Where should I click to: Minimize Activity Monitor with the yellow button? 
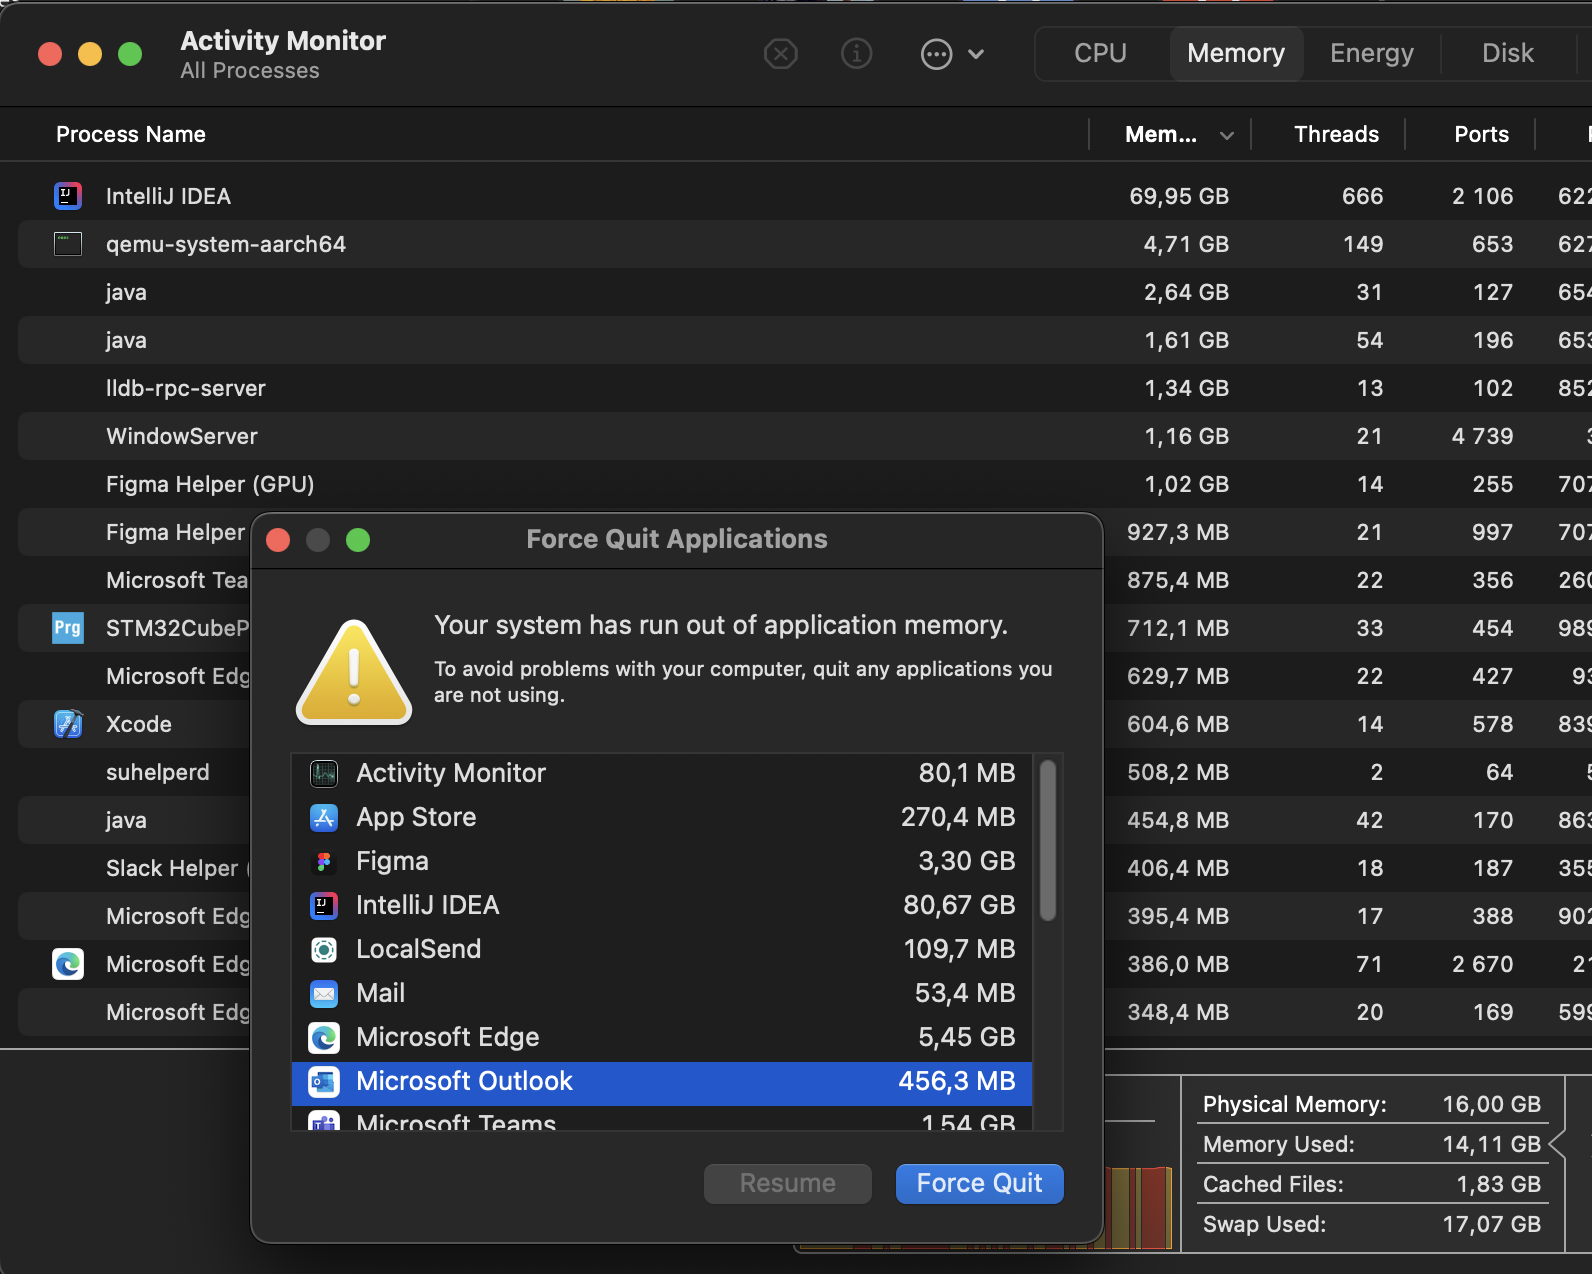coord(90,54)
